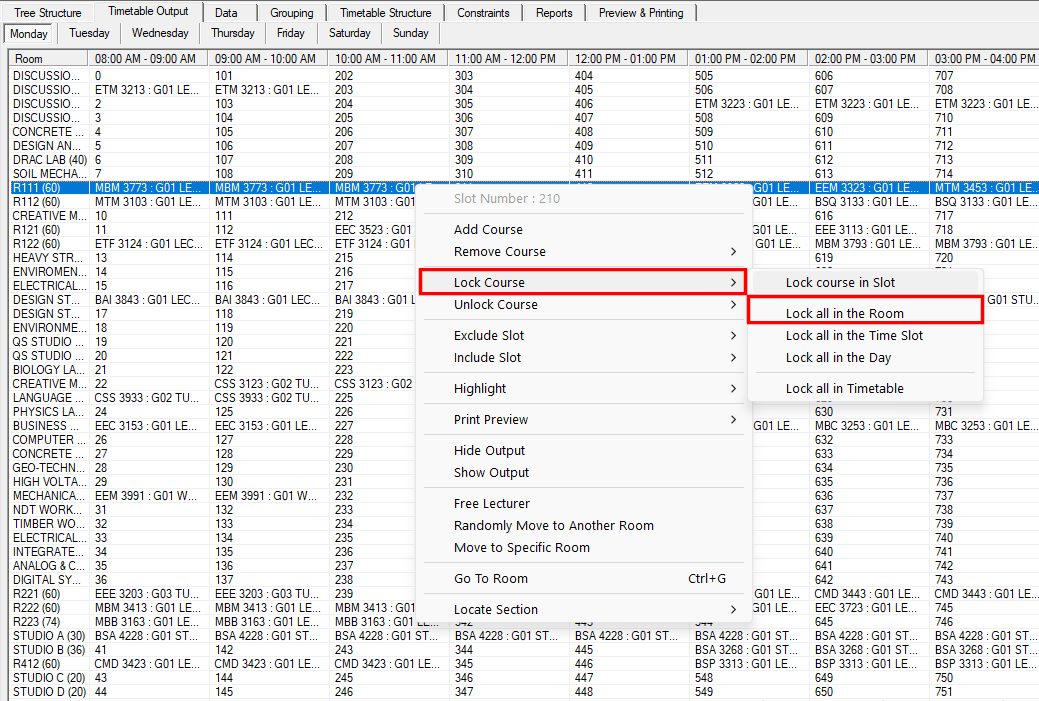Open the Tree Structure tab
Viewport: 1039px width, 701px height.
48,13
